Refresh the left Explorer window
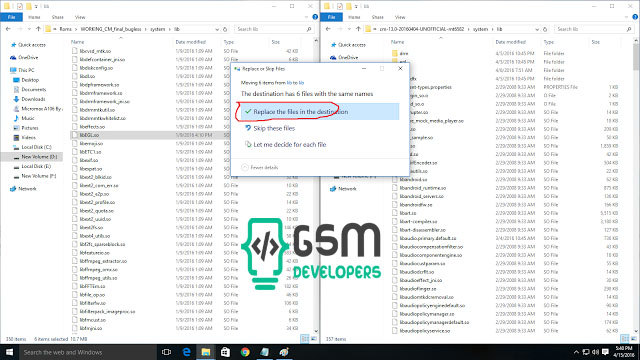Image resolution: width=640 pixels, height=360 pixels. (x=225, y=29)
